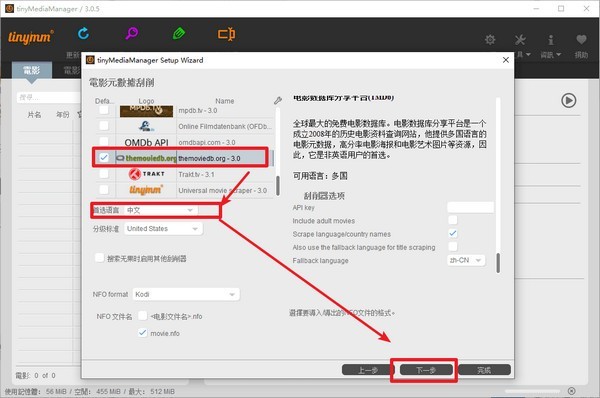Select the Trakt.tv scraper row
This screenshot has height=398, width=600.
(183, 174)
